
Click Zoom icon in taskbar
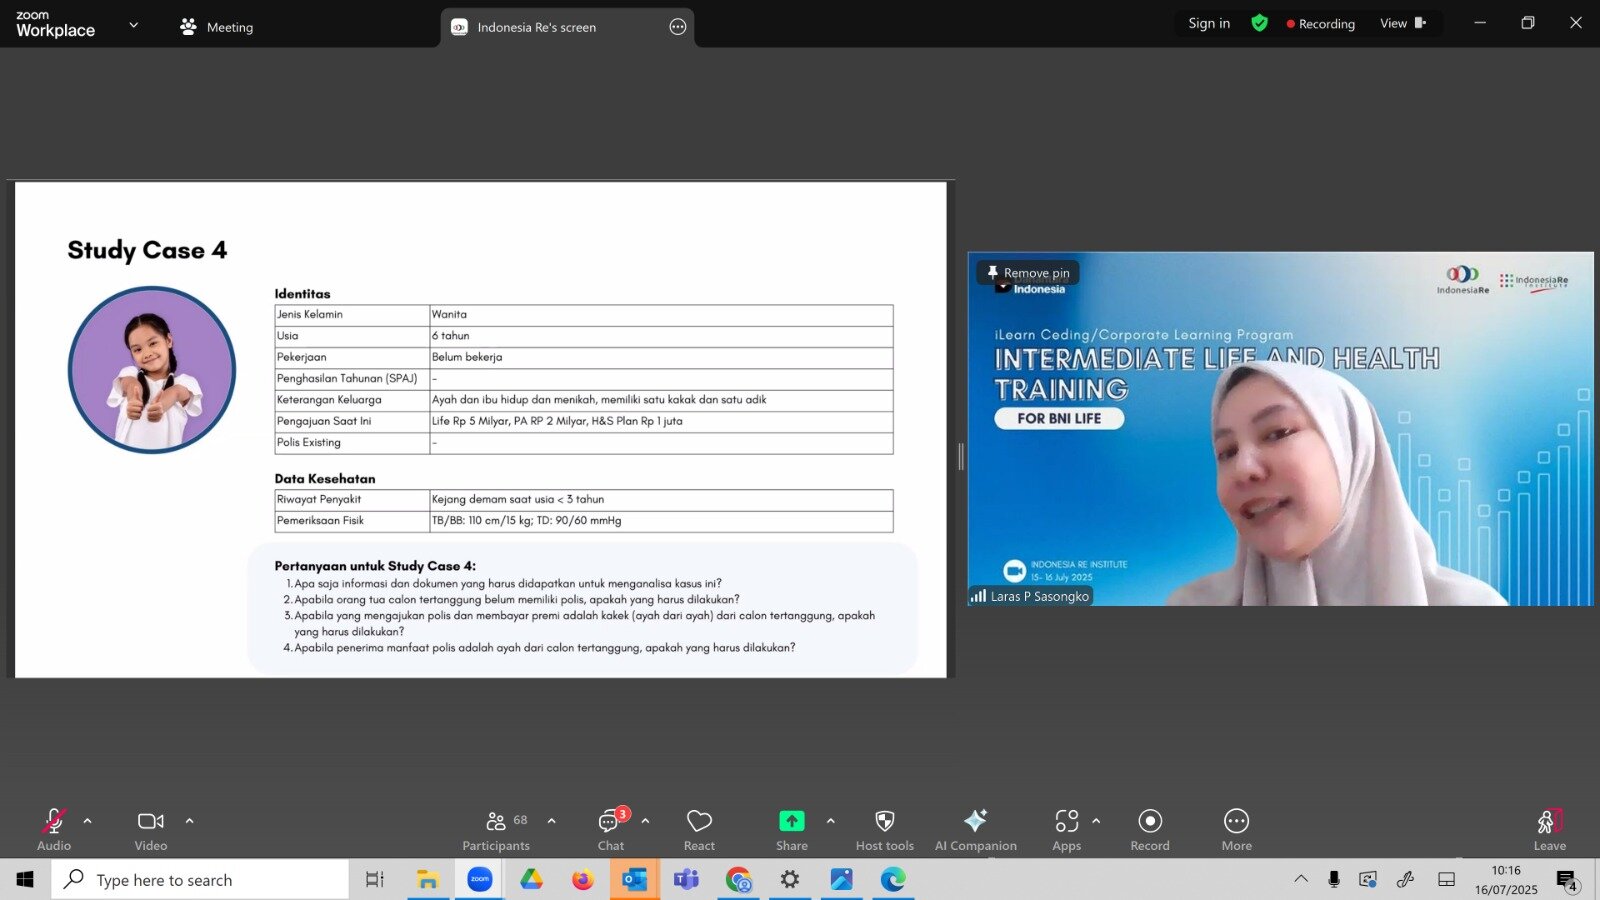[x=480, y=879]
